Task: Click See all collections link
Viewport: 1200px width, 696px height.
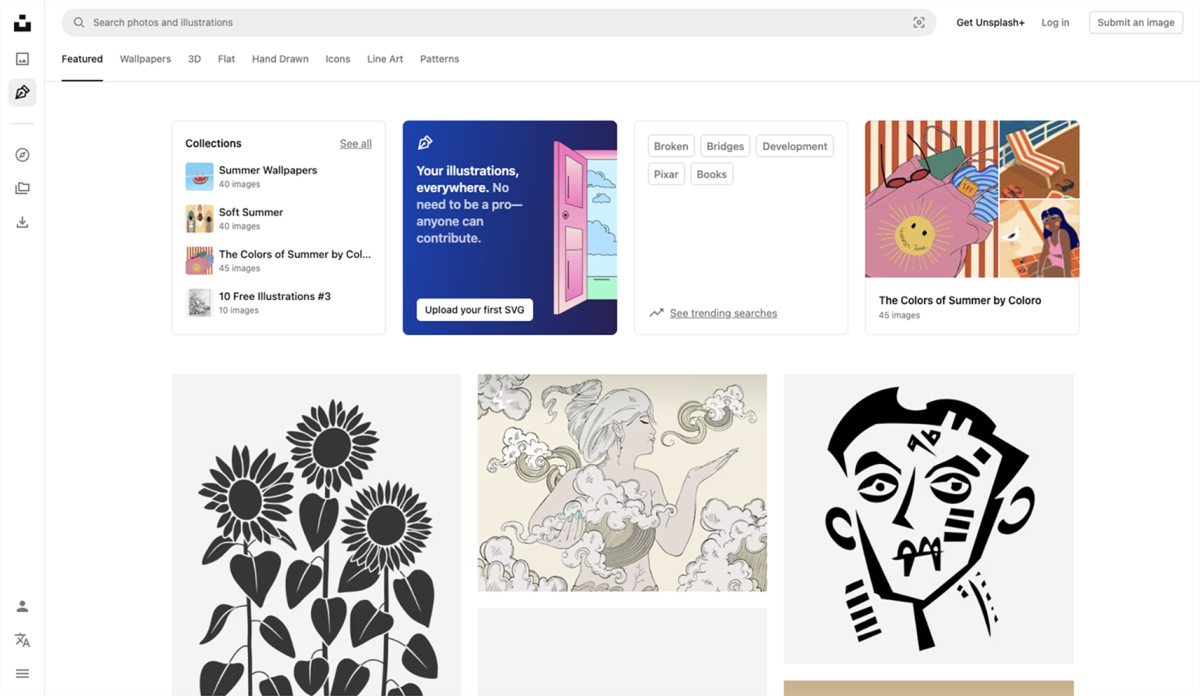Action: pos(356,144)
